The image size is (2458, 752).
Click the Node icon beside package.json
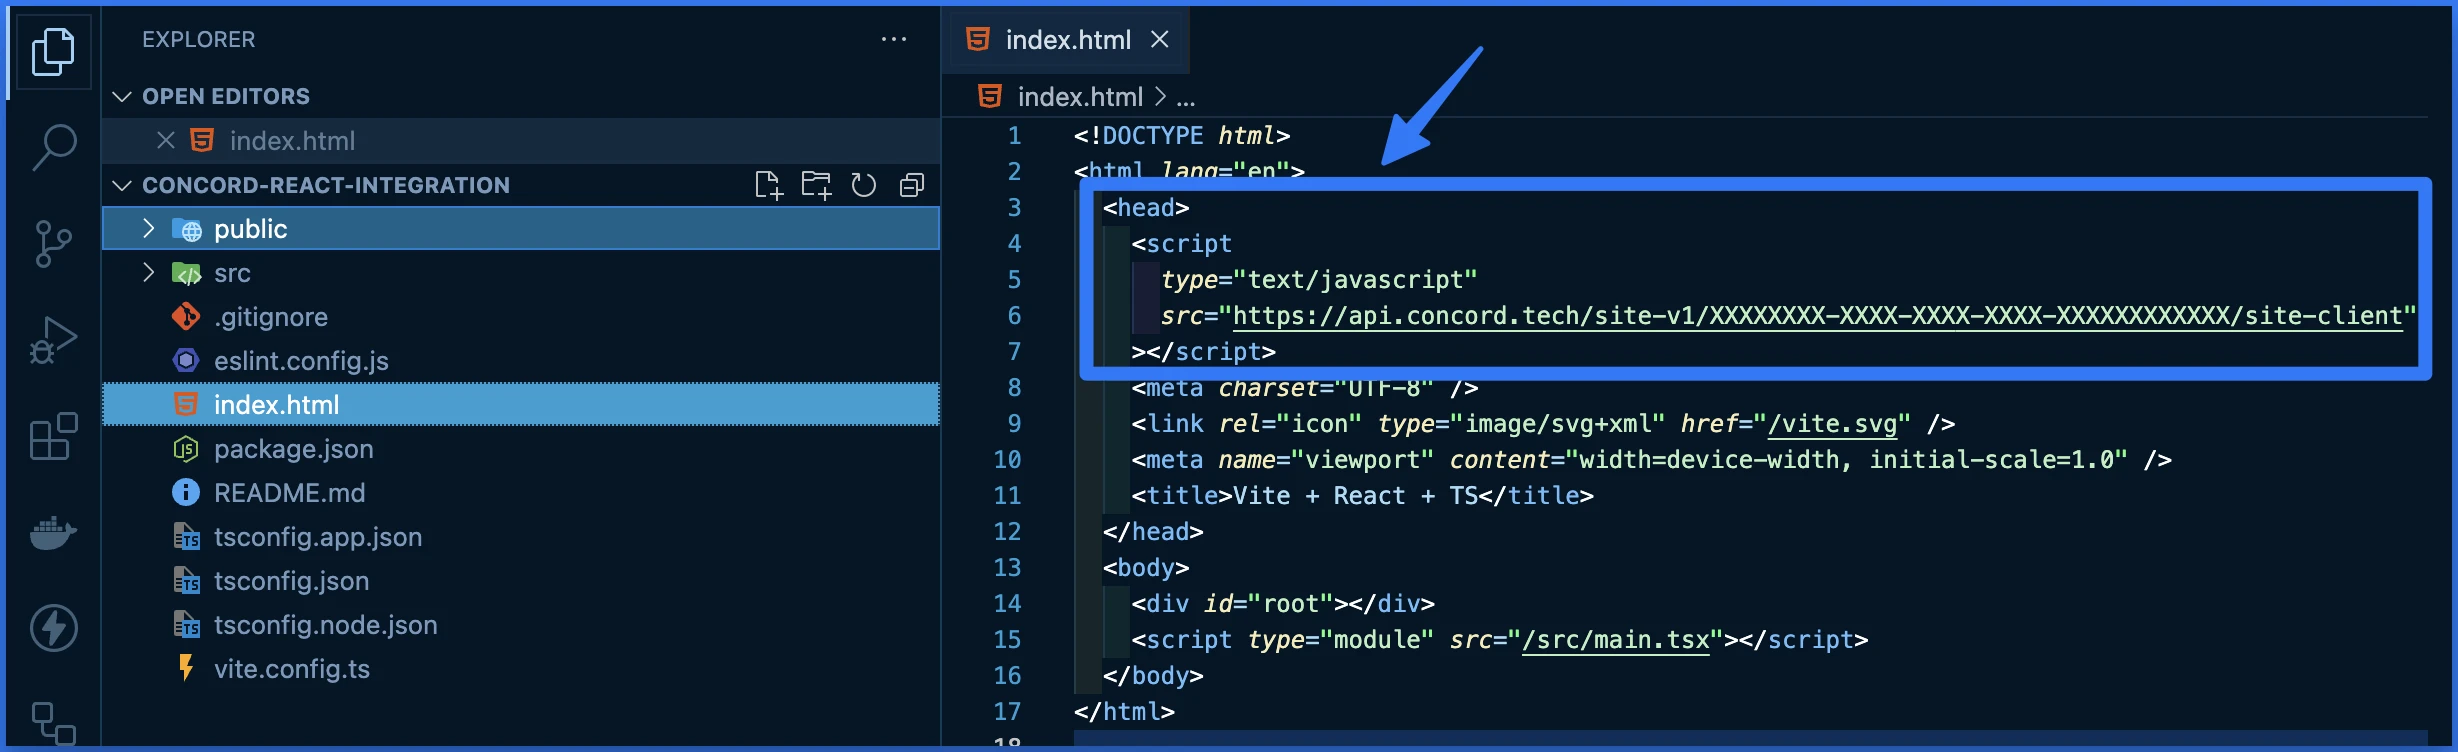pyautogui.click(x=186, y=449)
